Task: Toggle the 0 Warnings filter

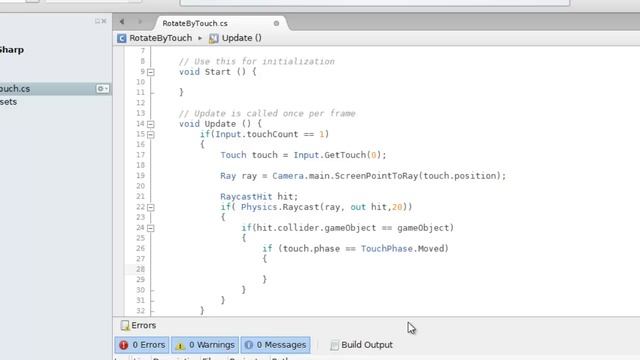Action: pyautogui.click(x=205, y=345)
